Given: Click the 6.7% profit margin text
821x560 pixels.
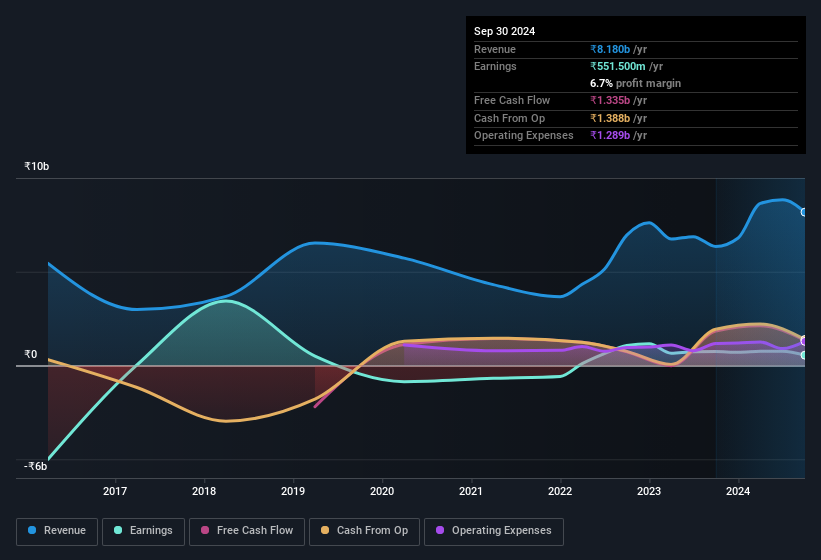Looking at the screenshot, I should point(636,83).
